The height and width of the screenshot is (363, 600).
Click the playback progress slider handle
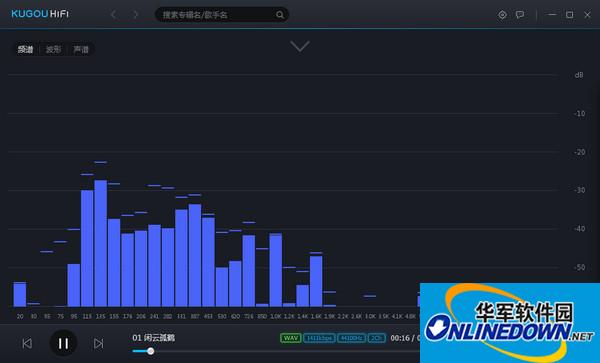(151, 351)
